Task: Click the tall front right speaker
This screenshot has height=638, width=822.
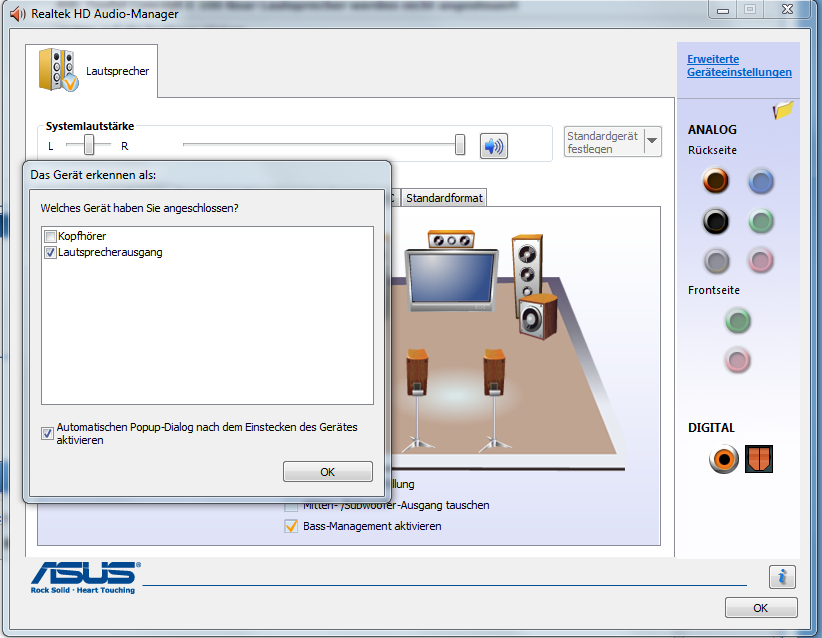Action: [x=527, y=267]
